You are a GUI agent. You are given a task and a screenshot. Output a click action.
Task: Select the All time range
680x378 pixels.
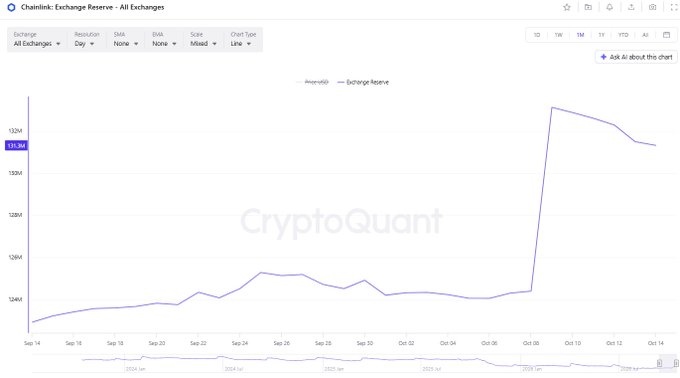[x=645, y=35]
